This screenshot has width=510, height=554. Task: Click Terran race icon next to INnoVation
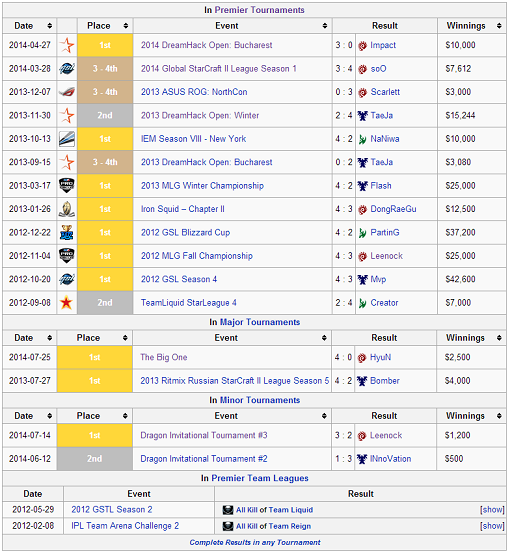(362, 459)
